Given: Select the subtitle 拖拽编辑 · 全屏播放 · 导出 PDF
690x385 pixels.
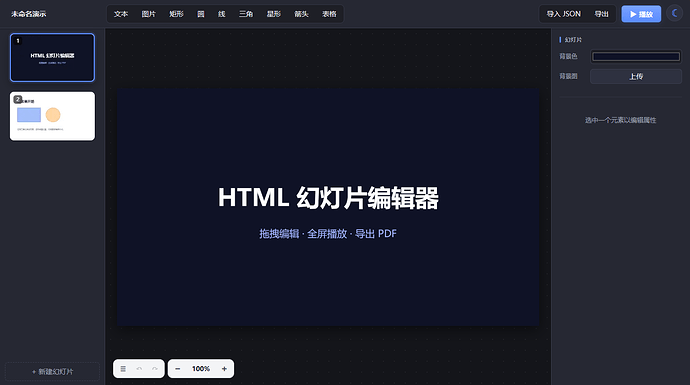Looking at the screenshot, I should click(x=328, y=234).
